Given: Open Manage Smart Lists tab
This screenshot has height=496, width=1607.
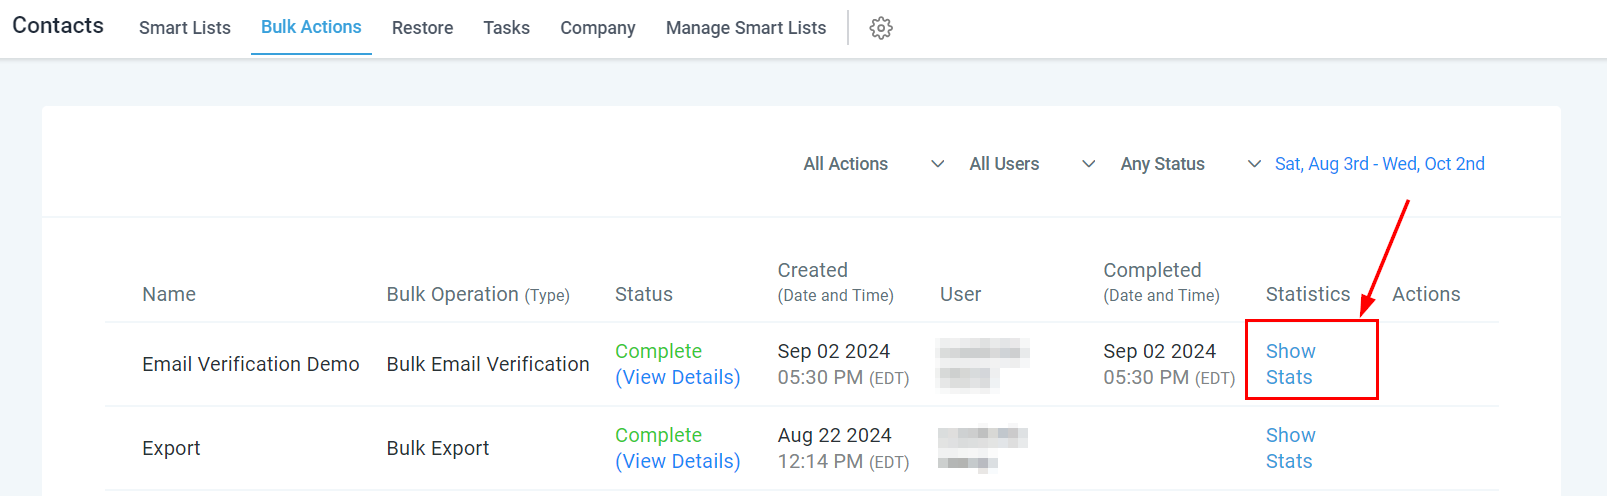Looking at the screenshot, I should [x=746, y=28].
